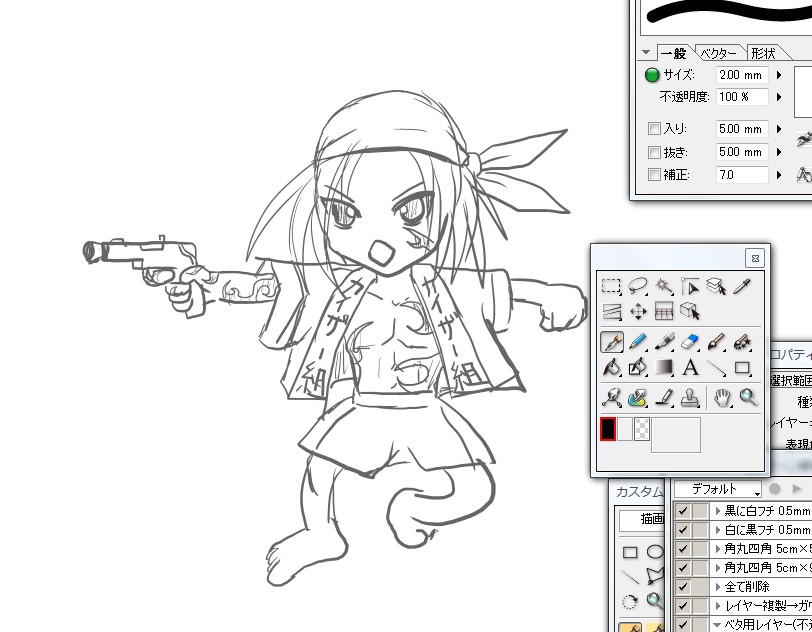Switch to the ベクター tab
Viewport: 812px width, 632px height.
point(718,53)
